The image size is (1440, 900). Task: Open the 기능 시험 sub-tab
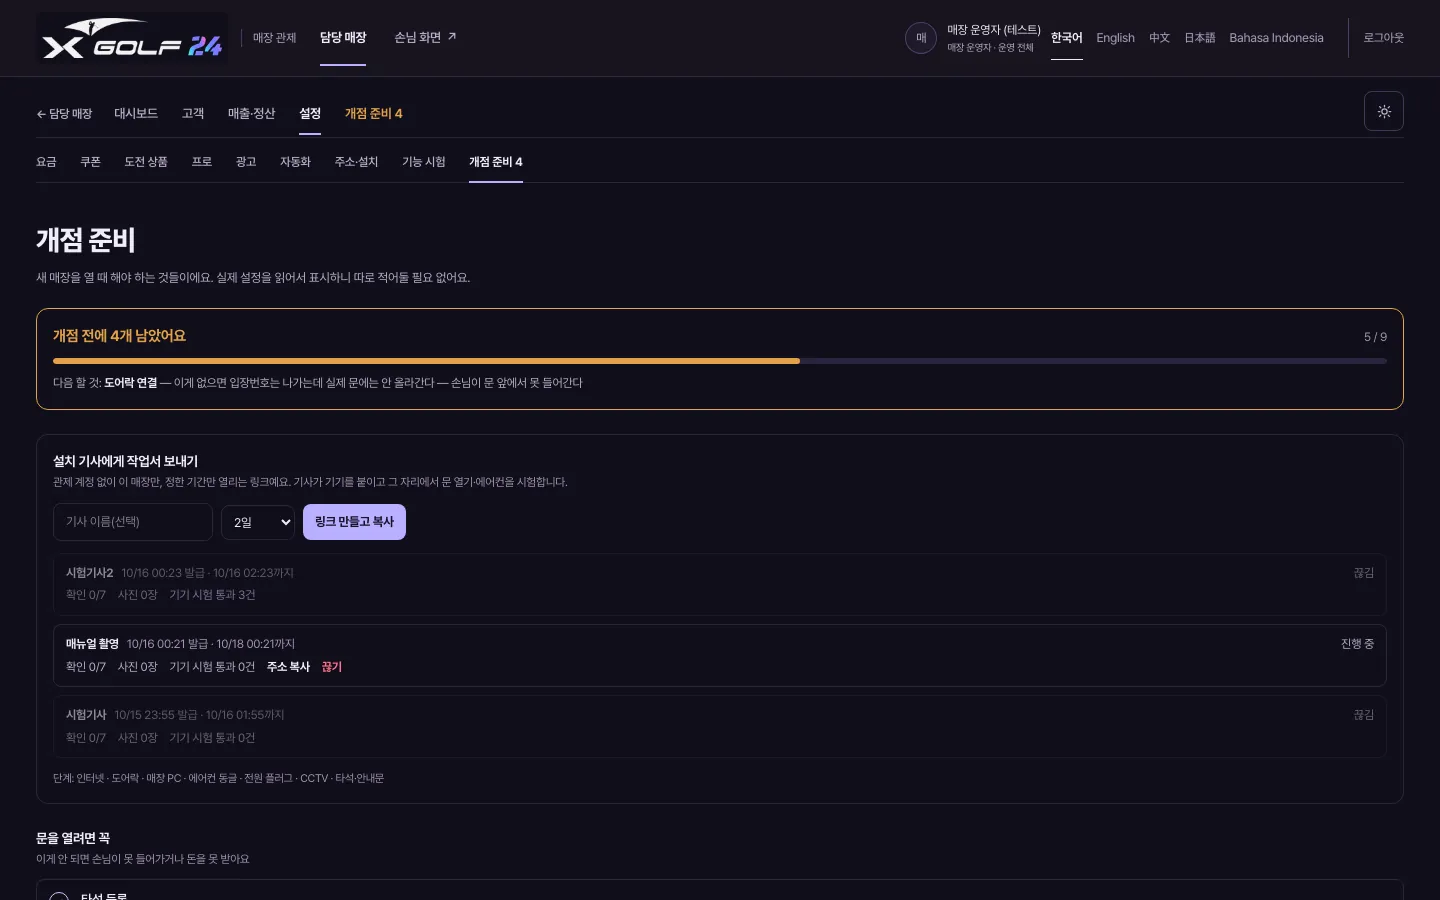click(424, 162)
